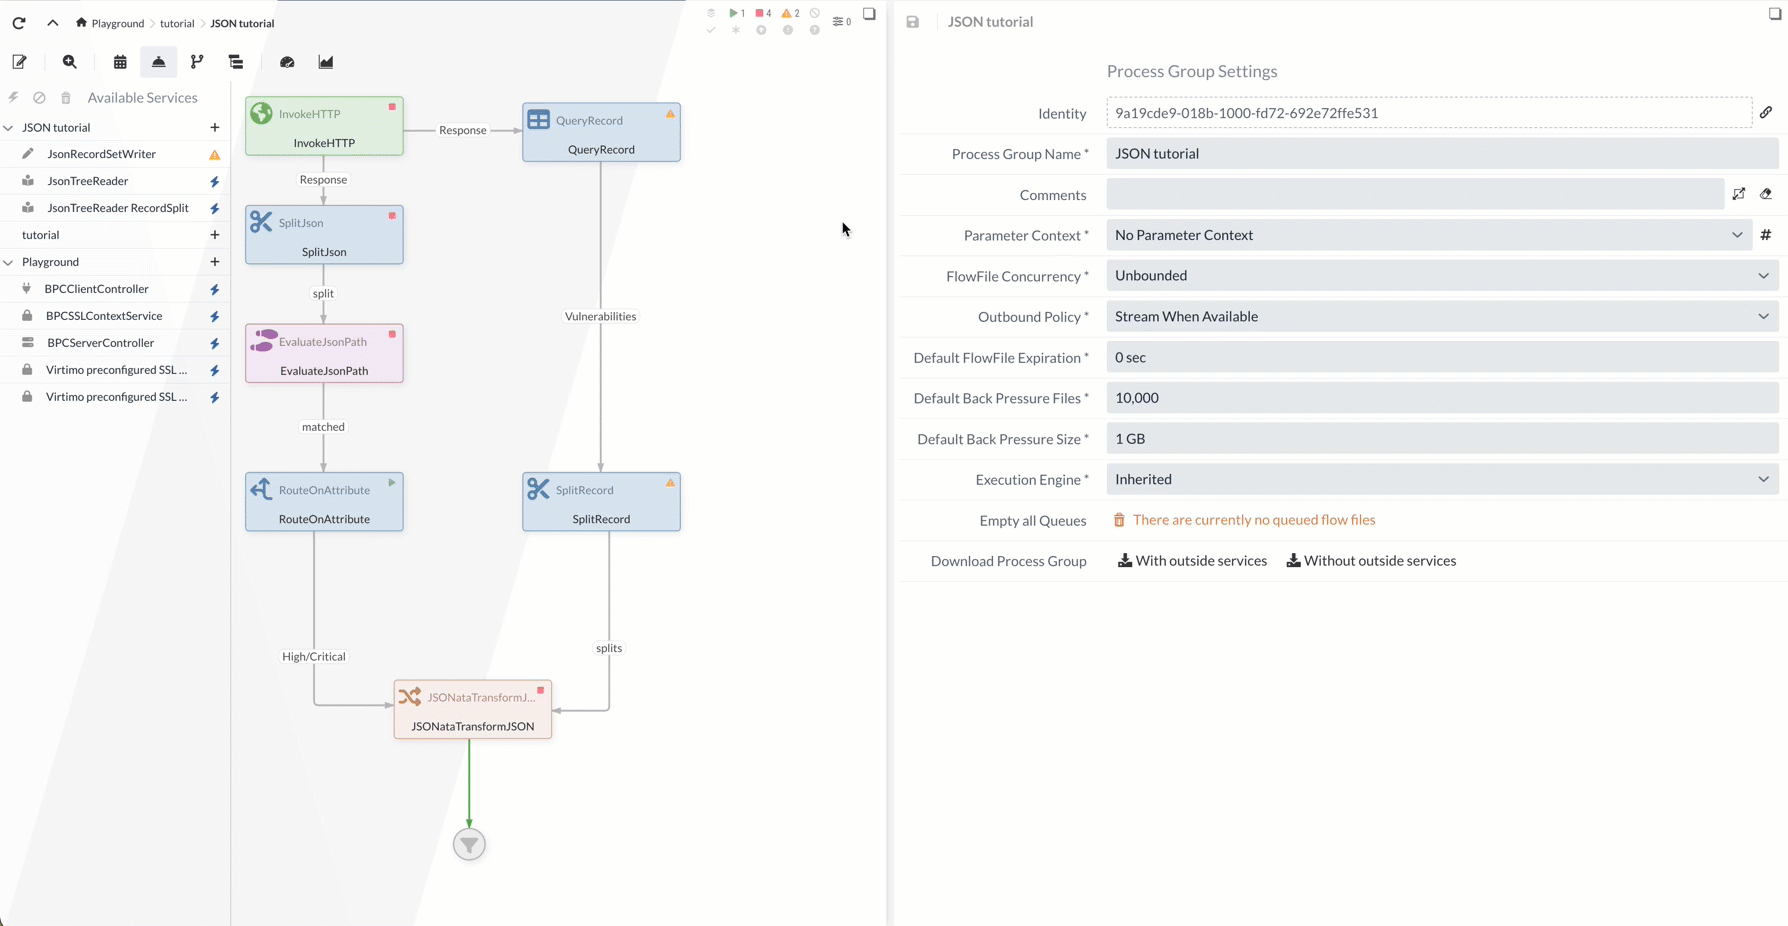Screen dimensions: 1788x926
Task: Click the area chart statistics icon
Action: (x=326, y=62)
